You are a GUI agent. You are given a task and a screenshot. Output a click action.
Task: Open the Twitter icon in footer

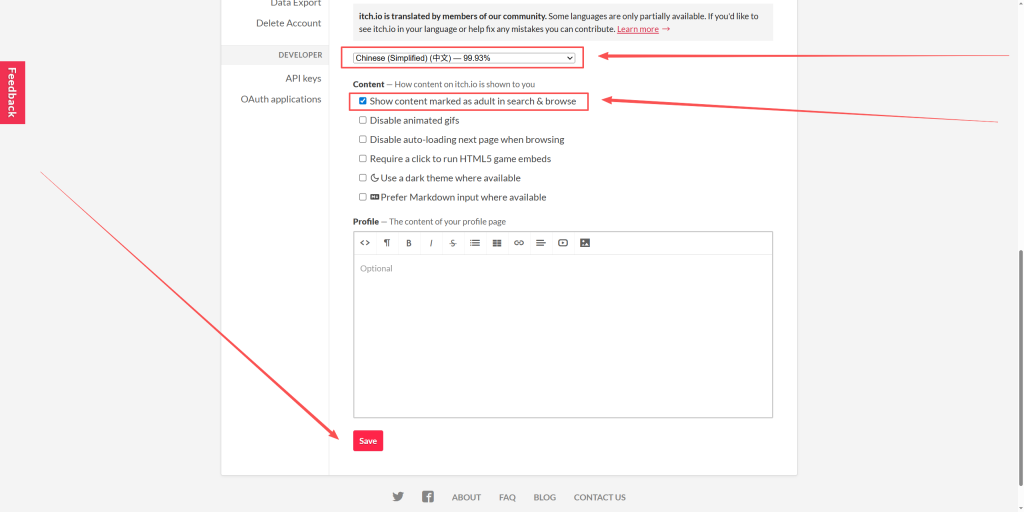398,497
